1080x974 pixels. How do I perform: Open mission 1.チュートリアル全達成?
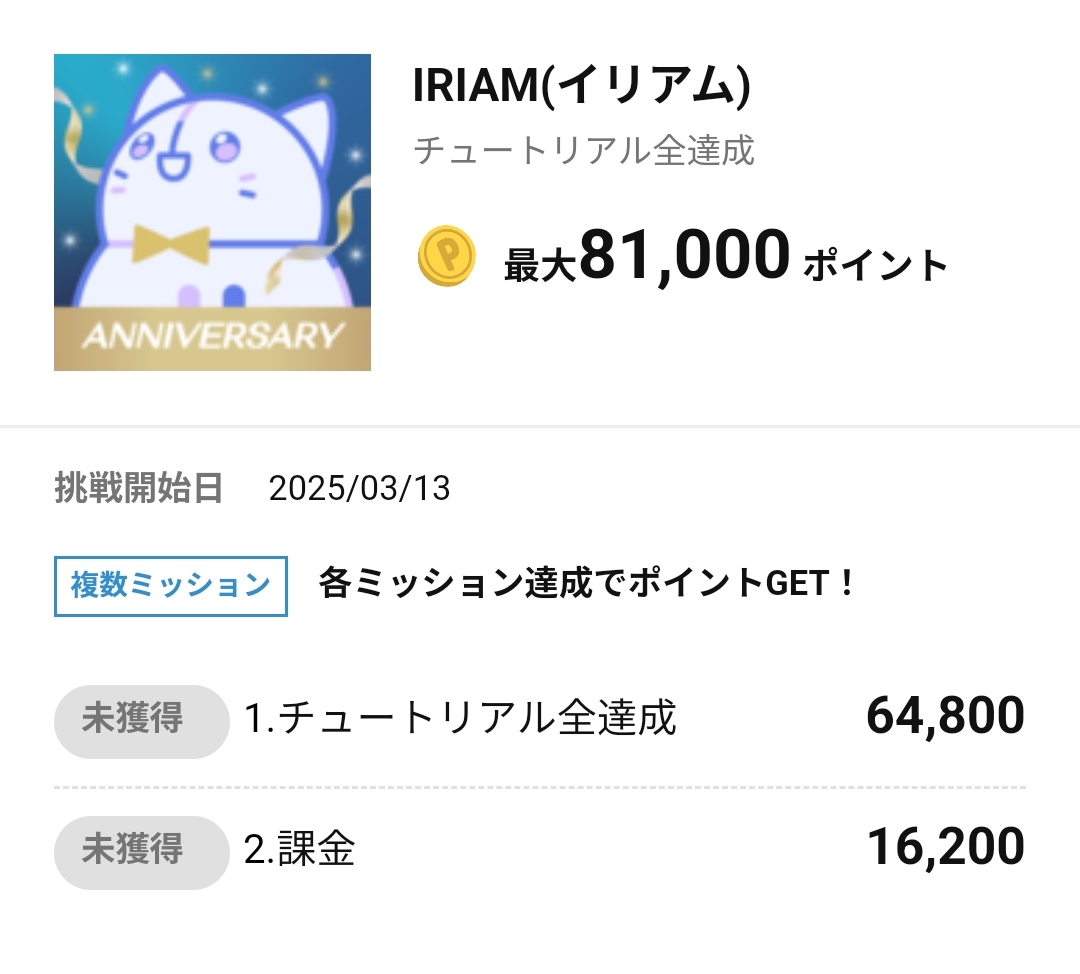[x=460, y=718]
